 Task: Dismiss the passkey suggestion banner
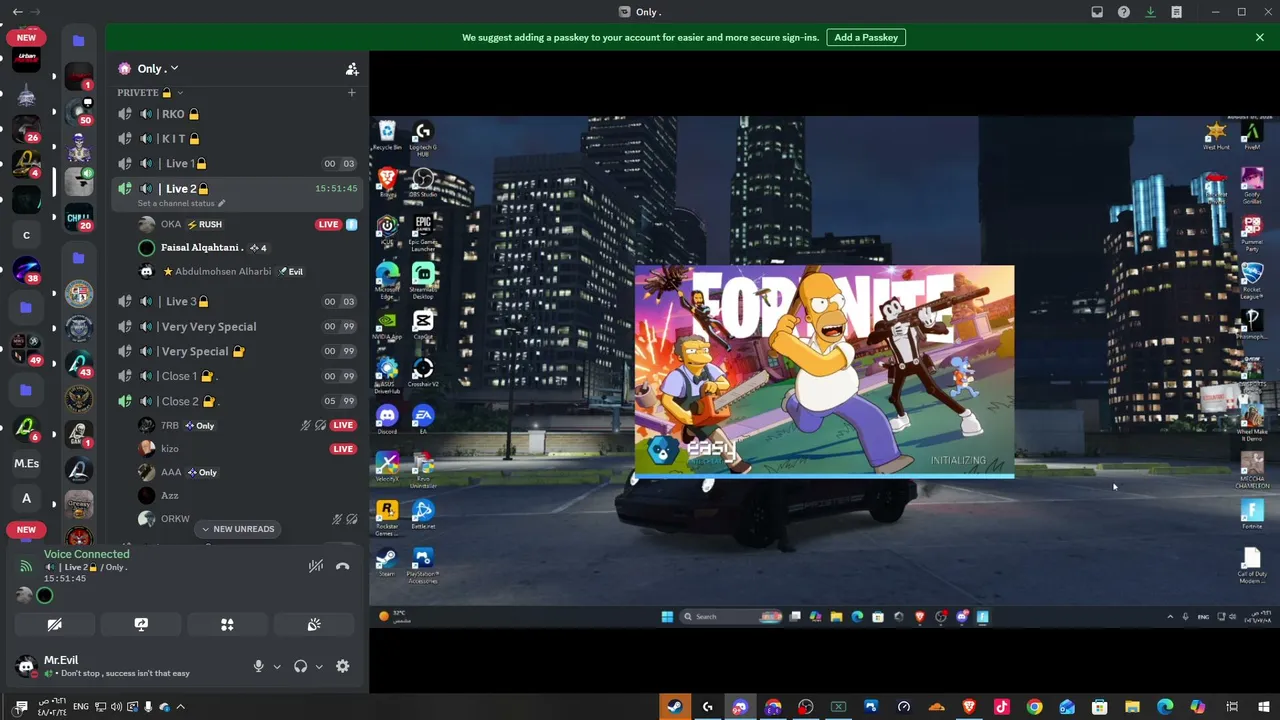(x=1260, y=37)
